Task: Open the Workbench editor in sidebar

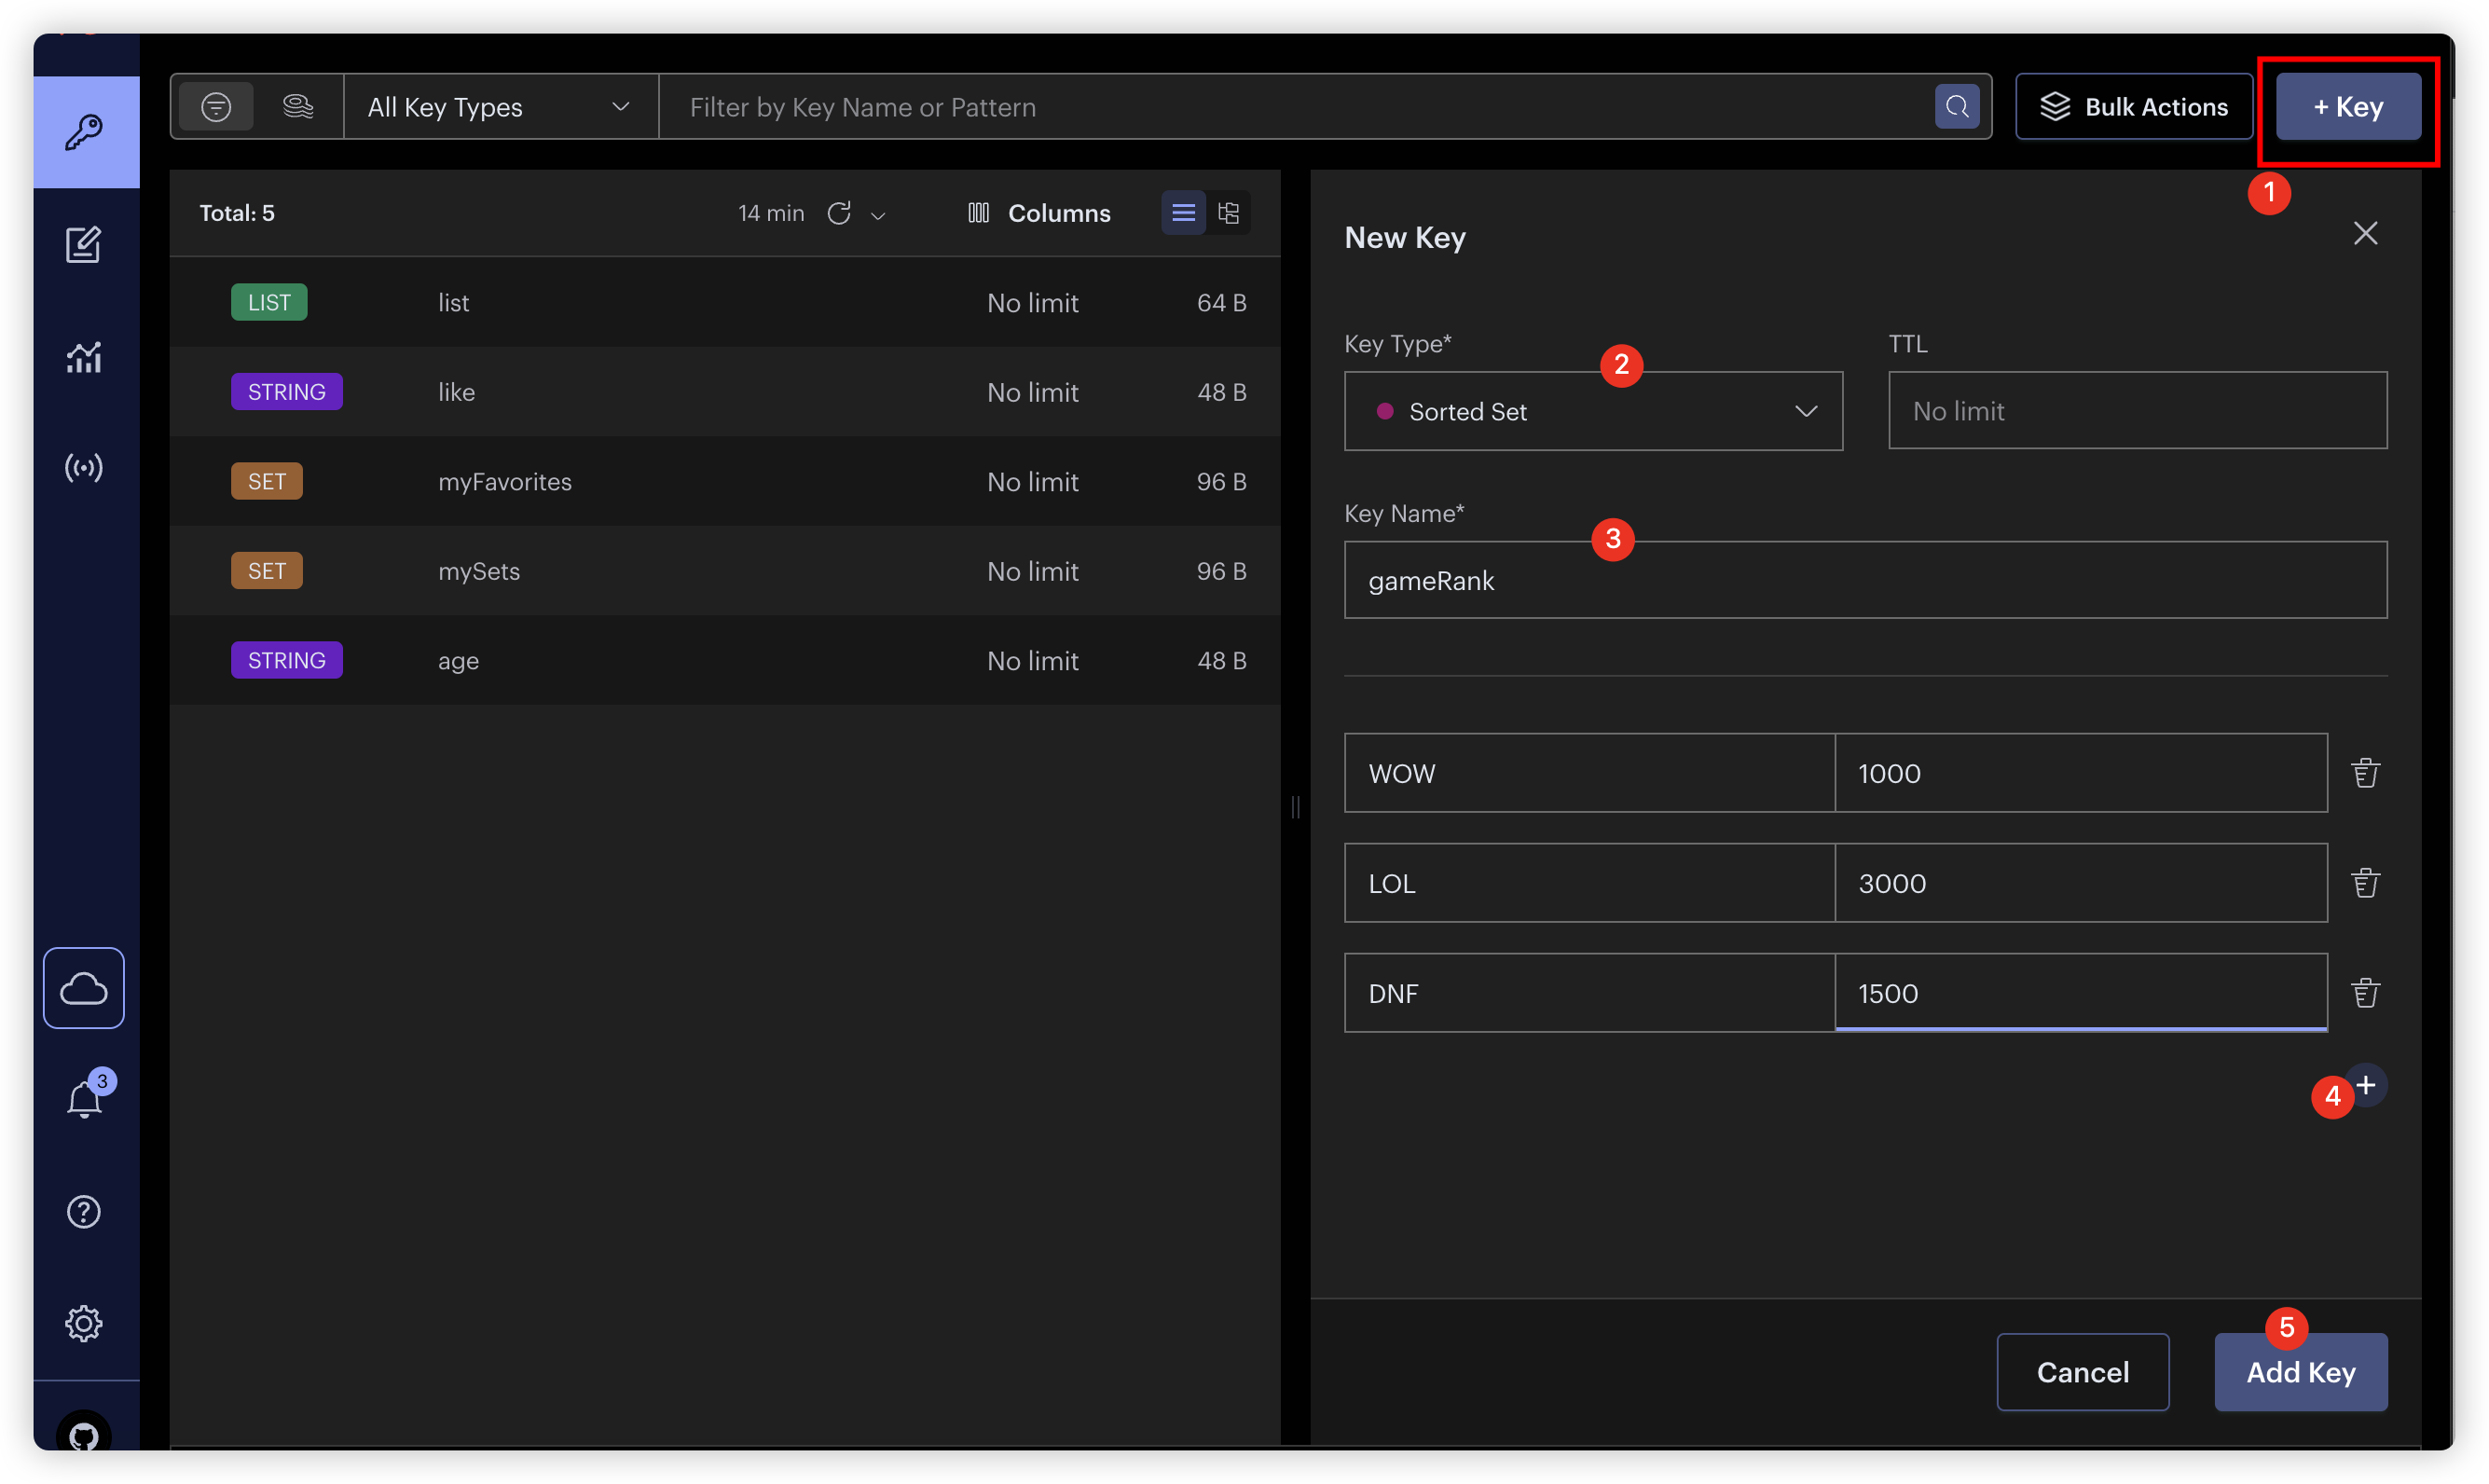Action: pos(84,244)
